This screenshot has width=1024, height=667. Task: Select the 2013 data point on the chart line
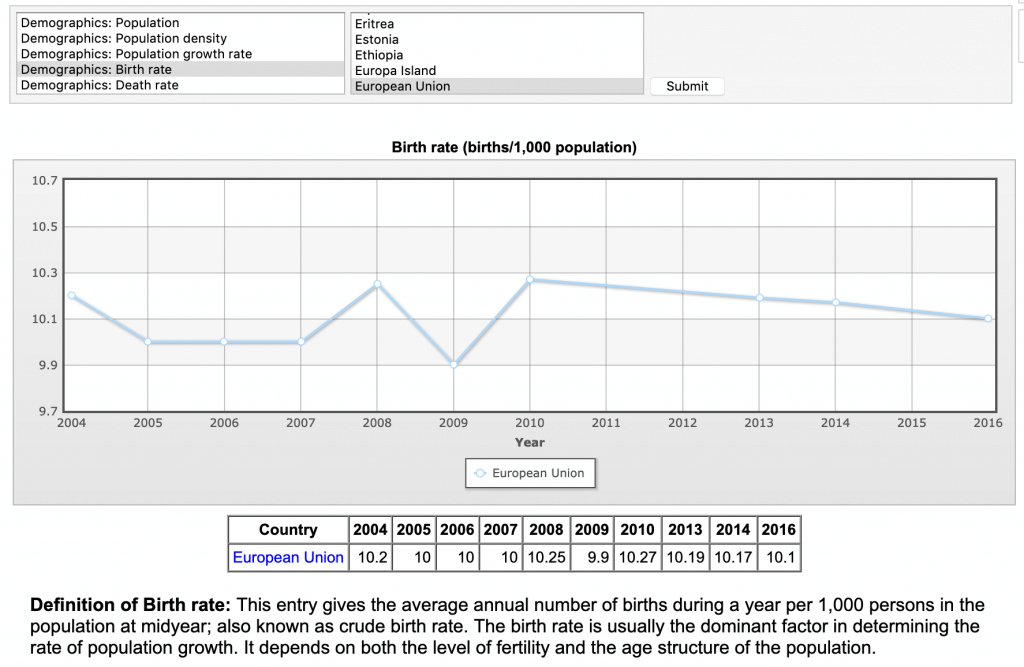pyautogui.click(x=760, y=298)
